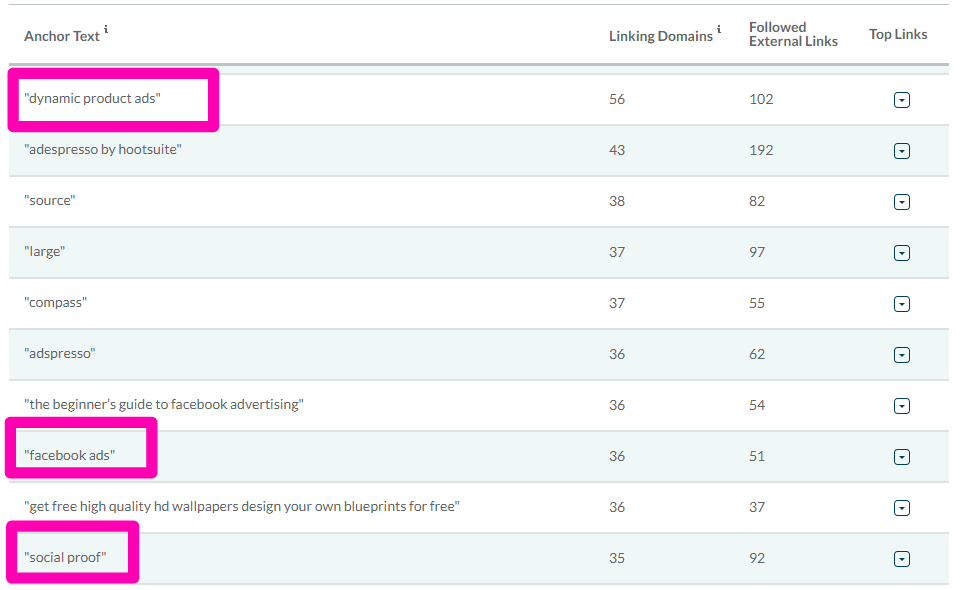Select anchor text "social proof"
Viewport: 966px width, 590px height.
click(x=65, y=558)
